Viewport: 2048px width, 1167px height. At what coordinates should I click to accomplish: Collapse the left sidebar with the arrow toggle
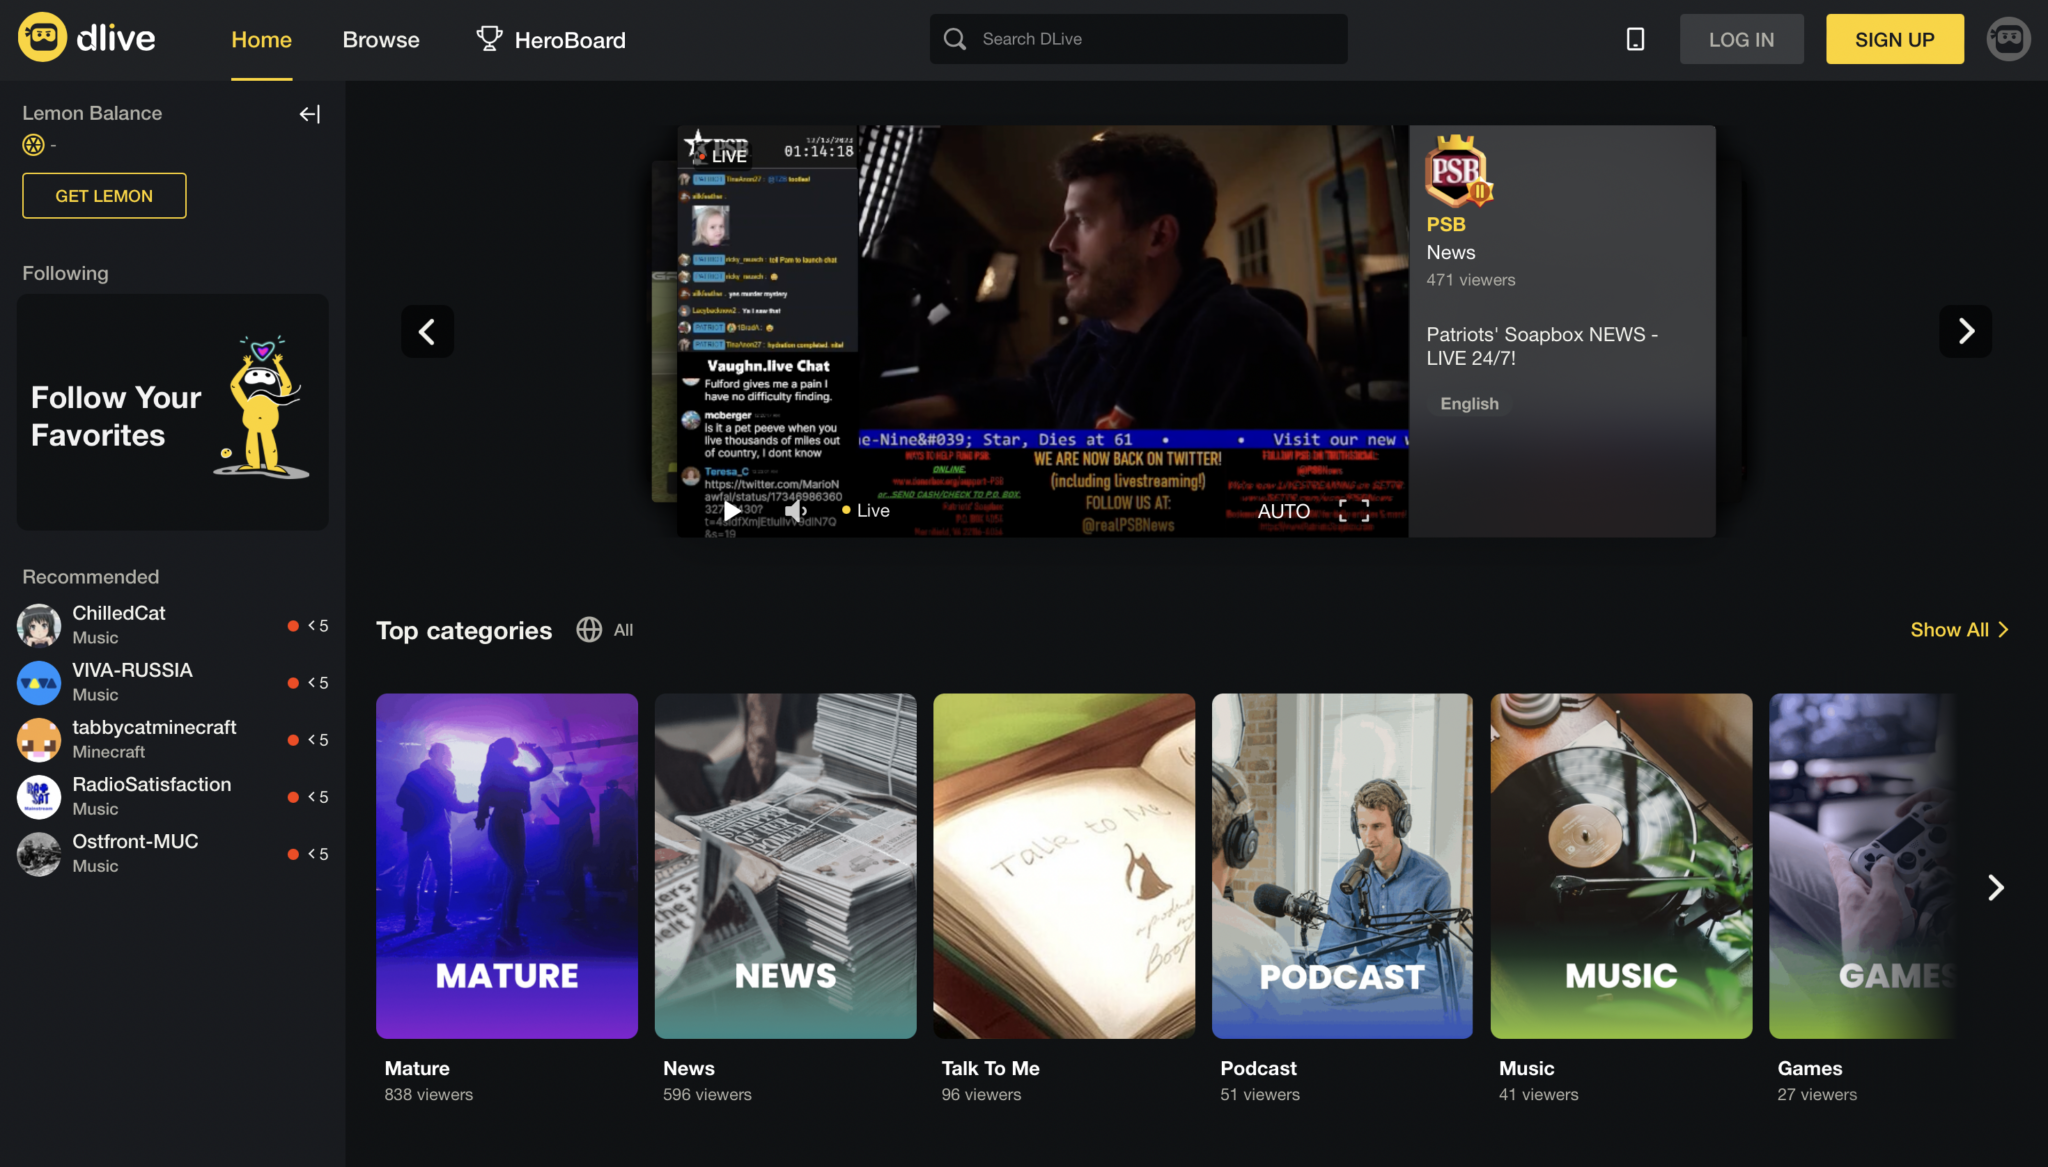(309, 114)
